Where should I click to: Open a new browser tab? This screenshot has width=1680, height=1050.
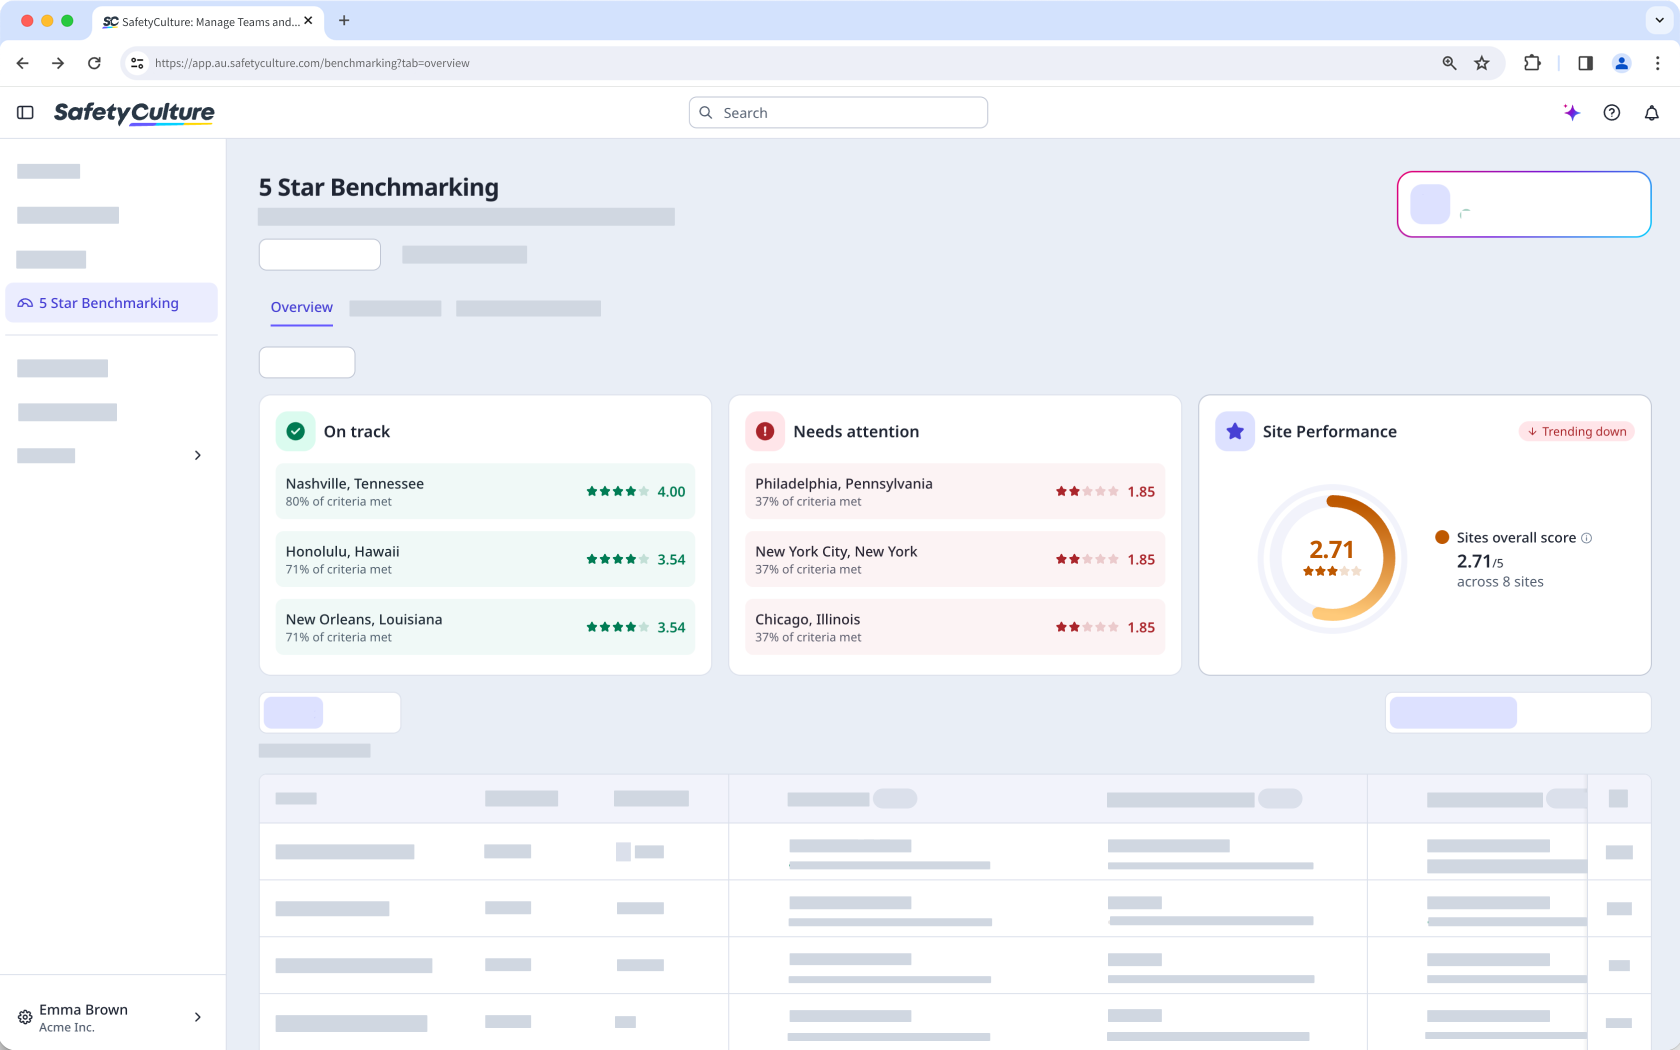click(x=344, y=20)
